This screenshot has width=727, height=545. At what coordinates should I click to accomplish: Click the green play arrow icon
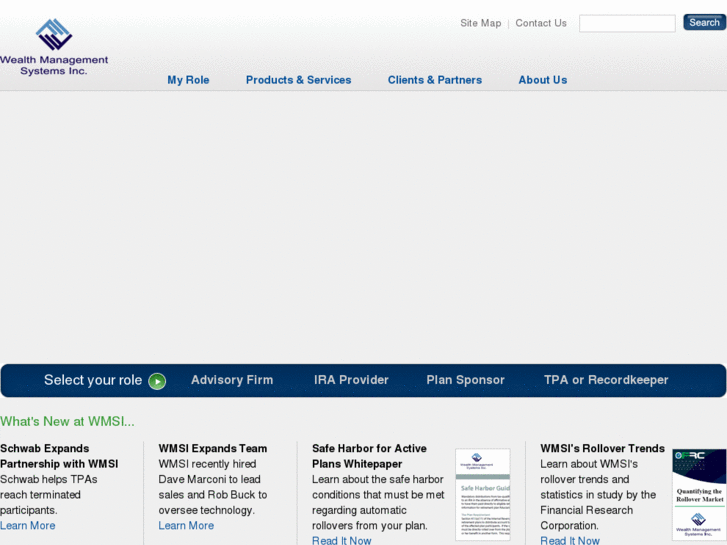(x=157, y=381)
